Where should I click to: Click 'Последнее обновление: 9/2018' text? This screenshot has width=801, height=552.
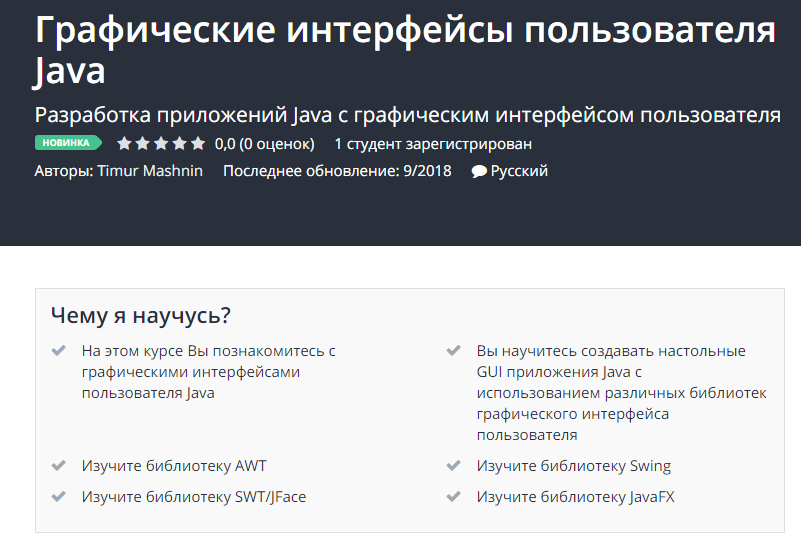pos(337,171)
